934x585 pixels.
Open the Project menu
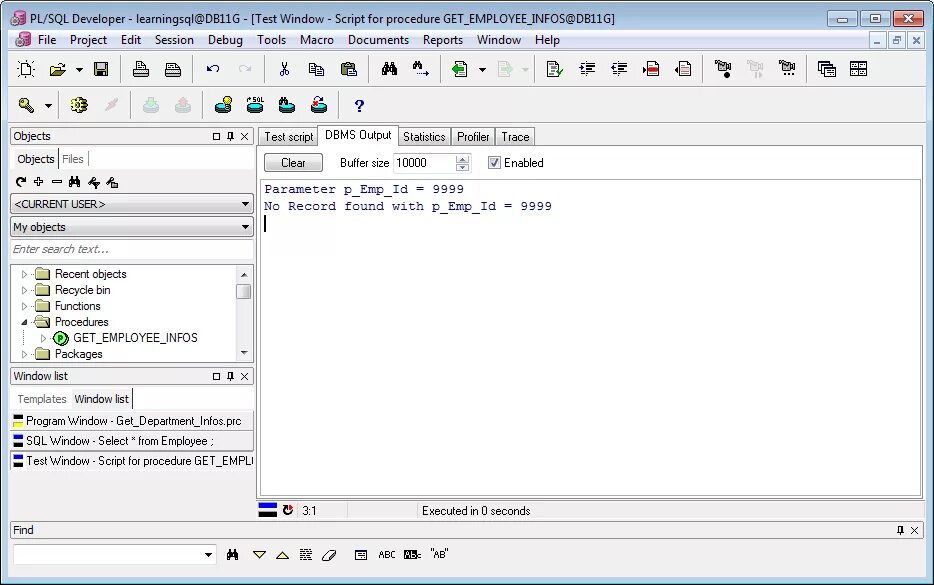click(x=88, y=40)
